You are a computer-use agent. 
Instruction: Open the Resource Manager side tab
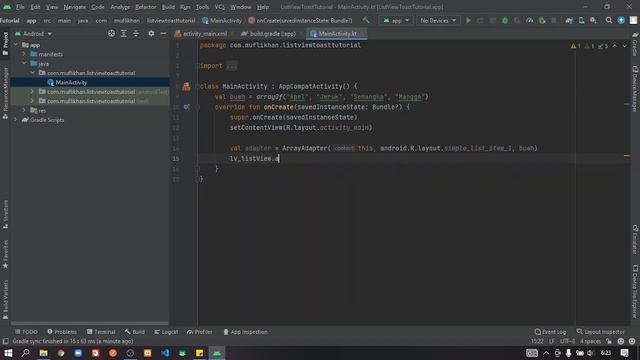(5, 93)
